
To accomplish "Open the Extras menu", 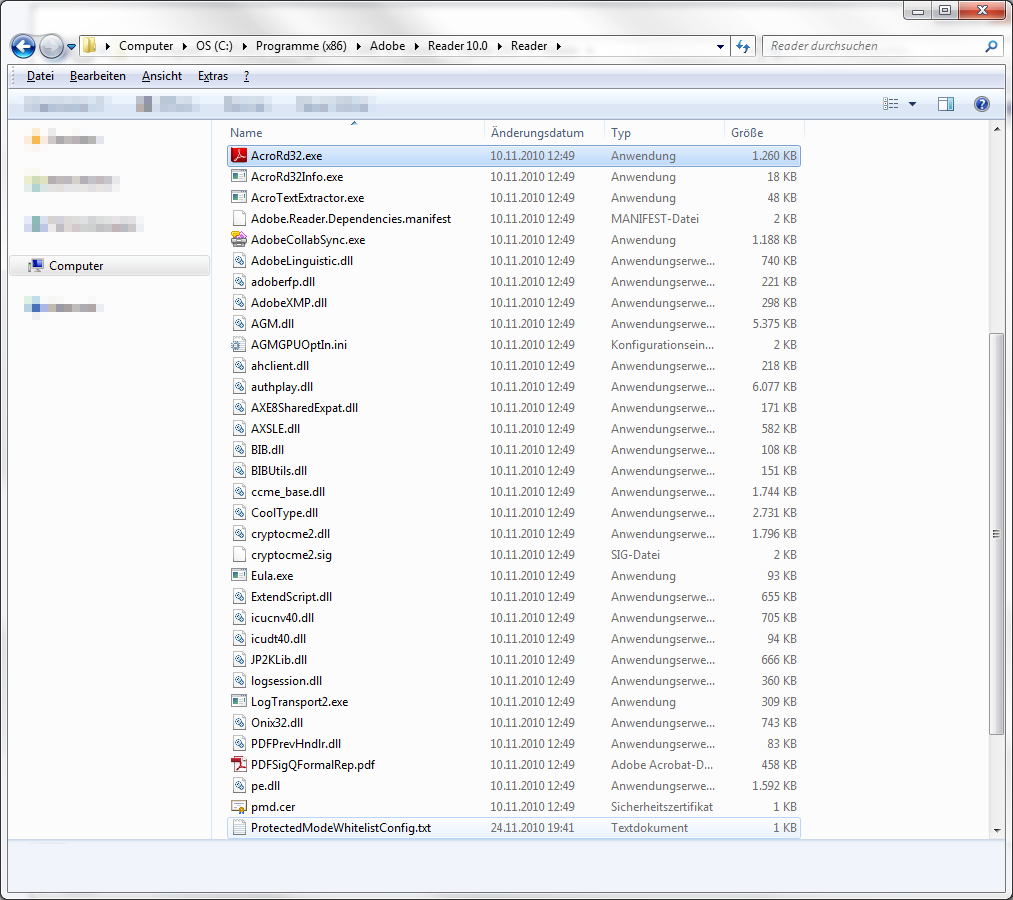I will tap(213, 76).
